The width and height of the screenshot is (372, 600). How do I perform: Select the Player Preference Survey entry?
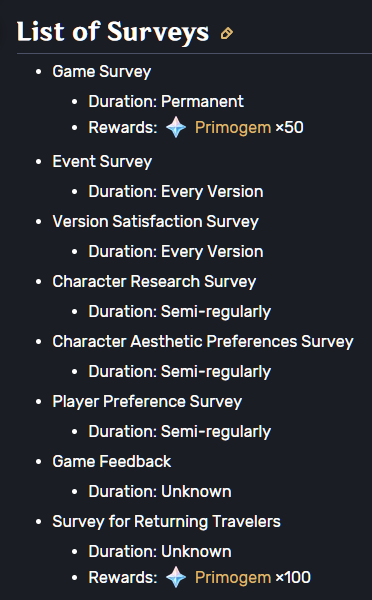[147, 402]
